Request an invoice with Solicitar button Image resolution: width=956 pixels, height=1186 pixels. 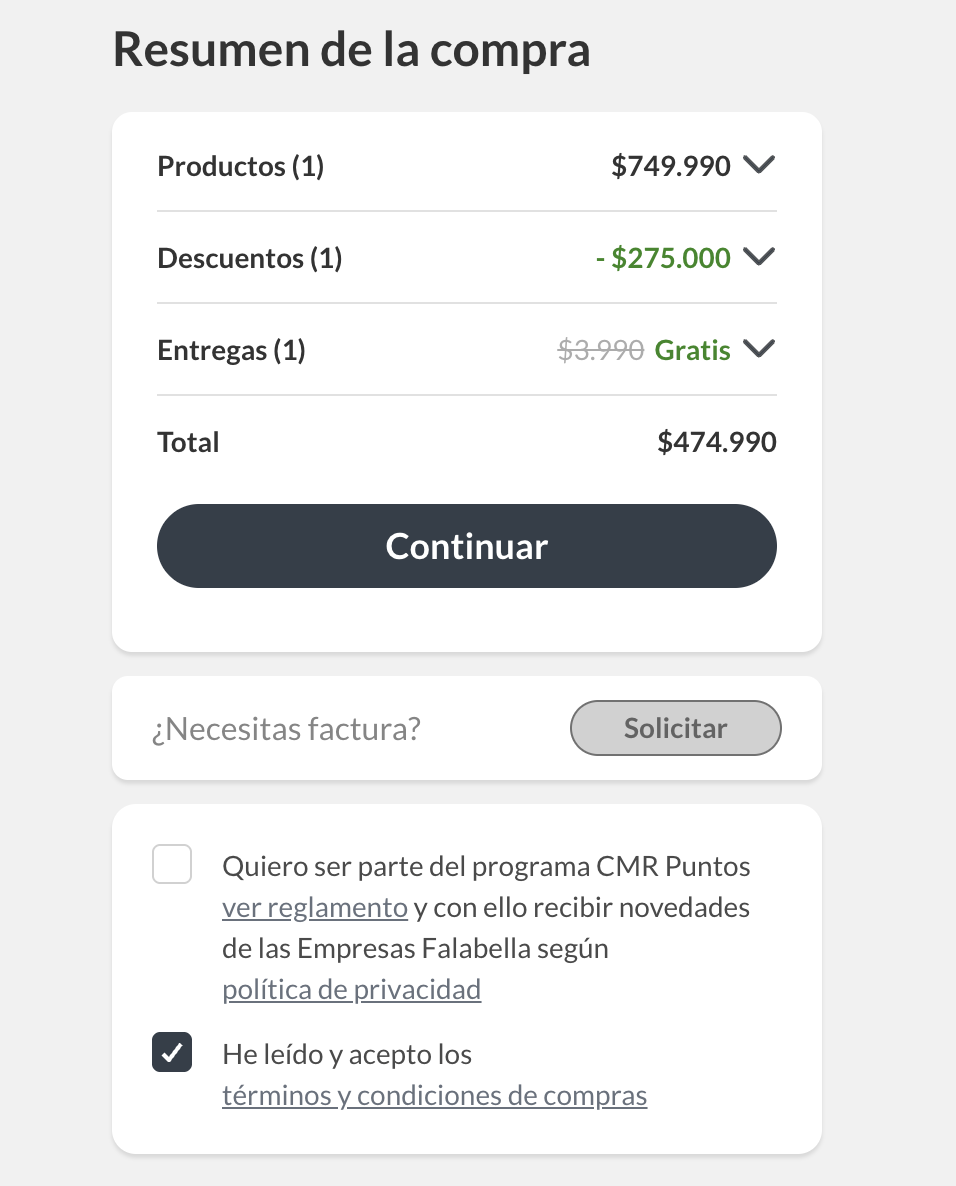click(675, 728)
